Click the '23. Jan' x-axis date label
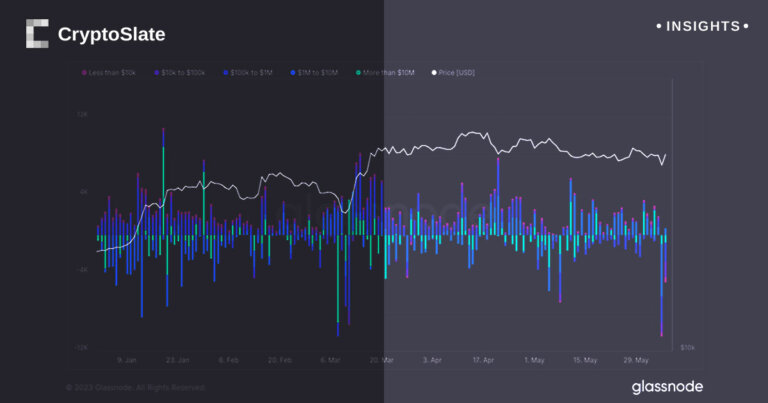Image resolution: width=768 pixels, height=403 pixels. pyautogui.click(x=177, y=360)
